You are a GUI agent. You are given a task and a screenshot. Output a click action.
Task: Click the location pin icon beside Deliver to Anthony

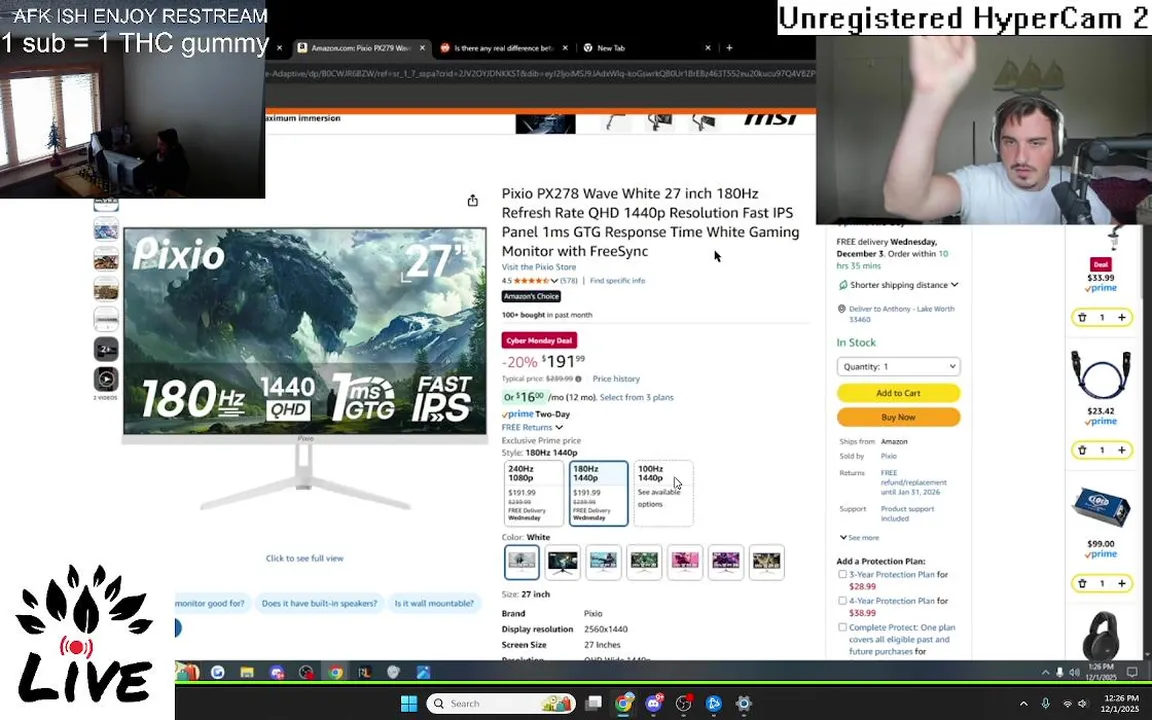pyautogui.click(x=842, y=309)
